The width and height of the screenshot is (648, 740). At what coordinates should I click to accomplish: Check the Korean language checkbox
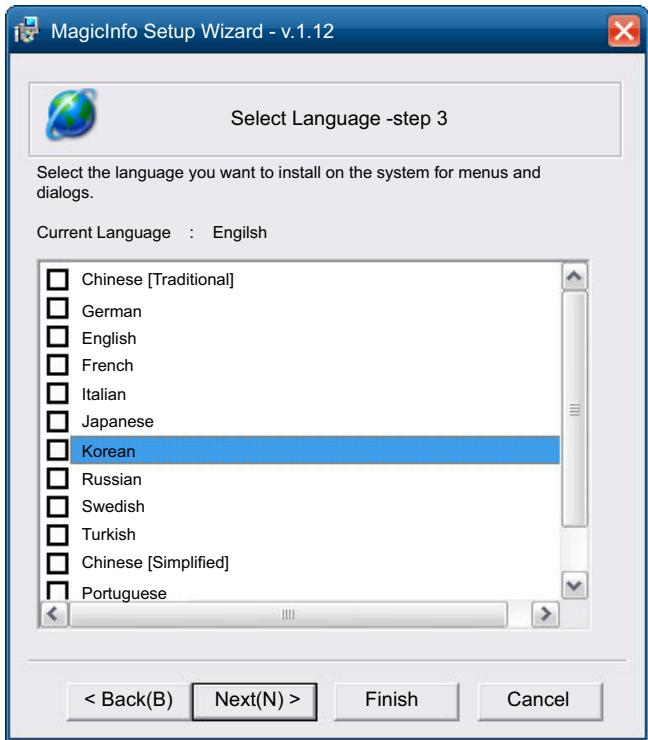[x=58, y=450]
